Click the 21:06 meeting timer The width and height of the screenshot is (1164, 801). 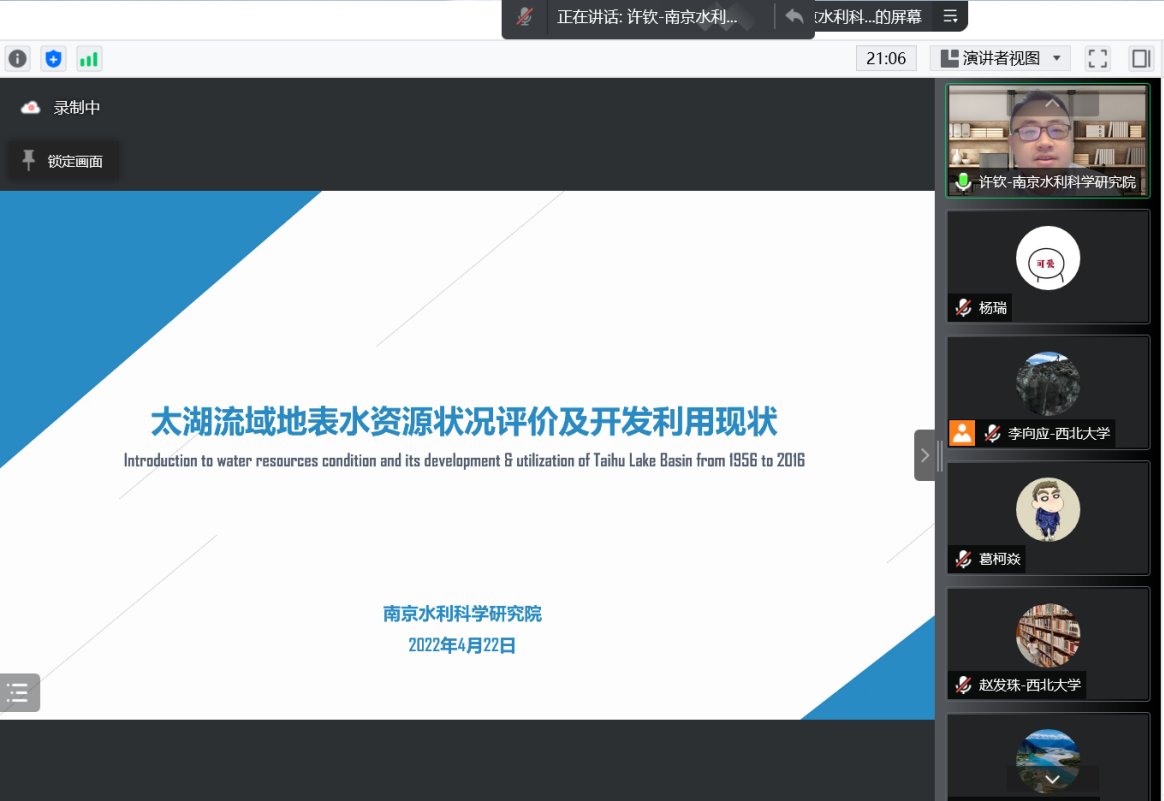886,59
